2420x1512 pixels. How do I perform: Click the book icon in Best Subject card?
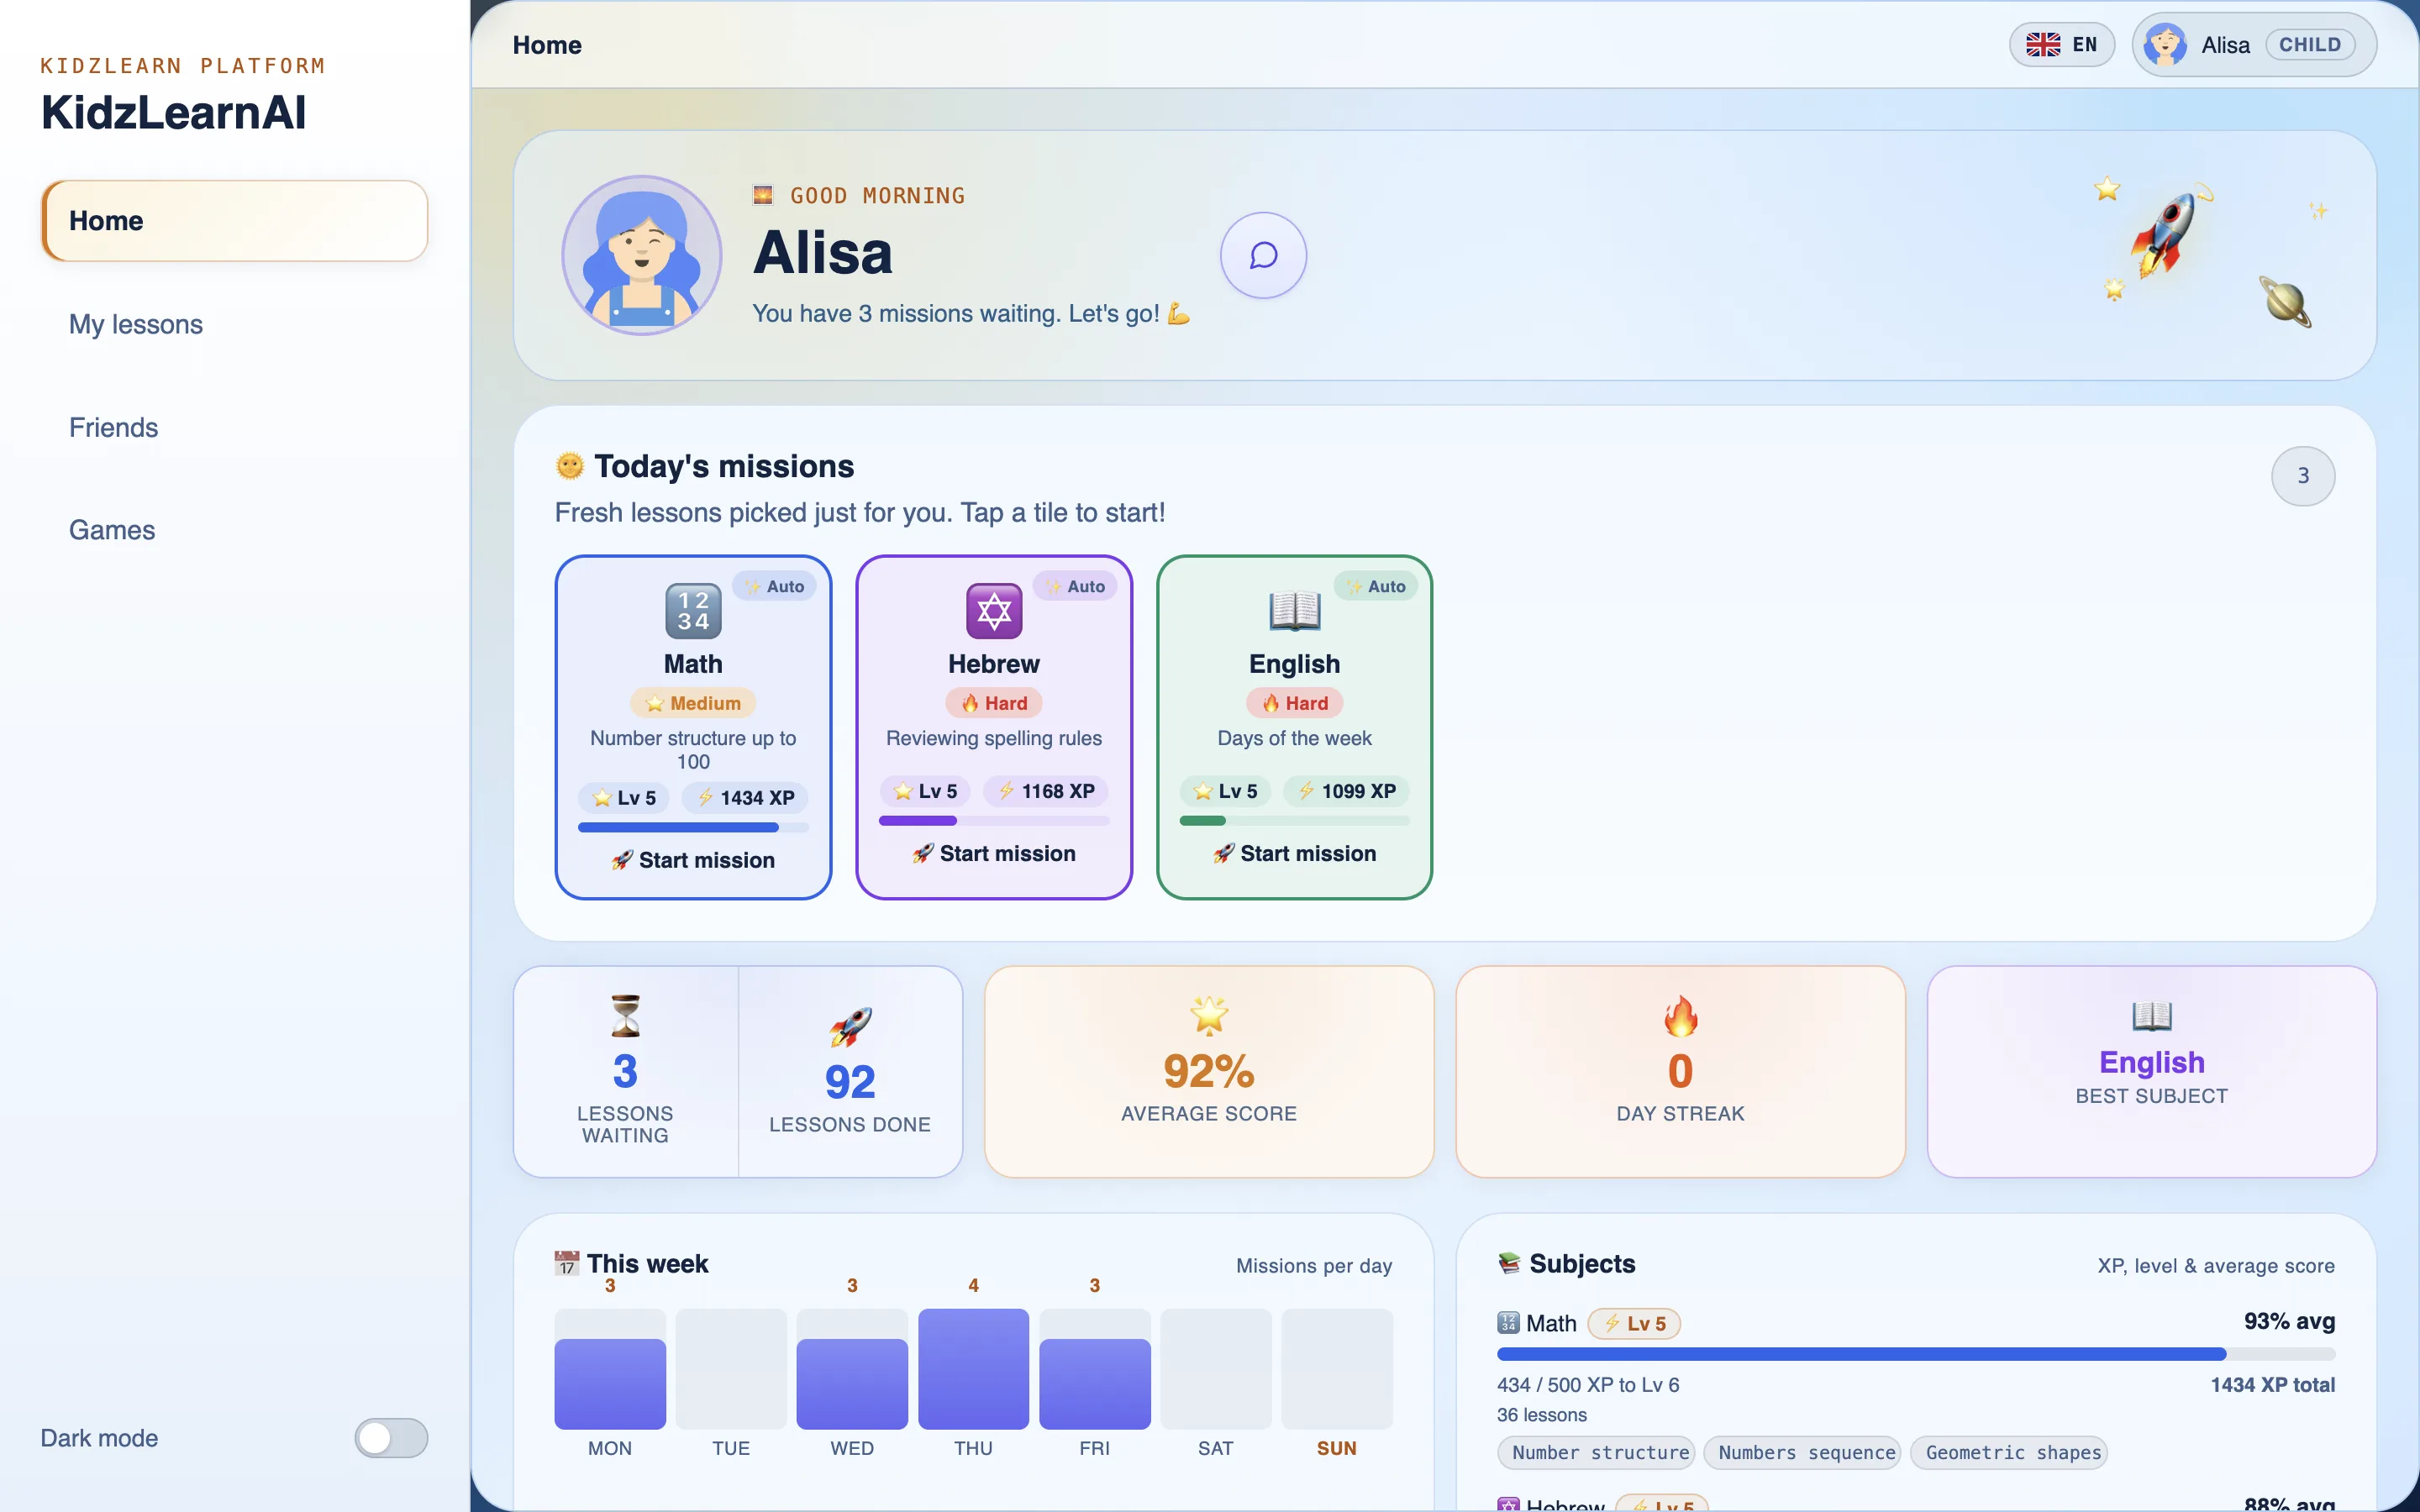[2152, 1016]
